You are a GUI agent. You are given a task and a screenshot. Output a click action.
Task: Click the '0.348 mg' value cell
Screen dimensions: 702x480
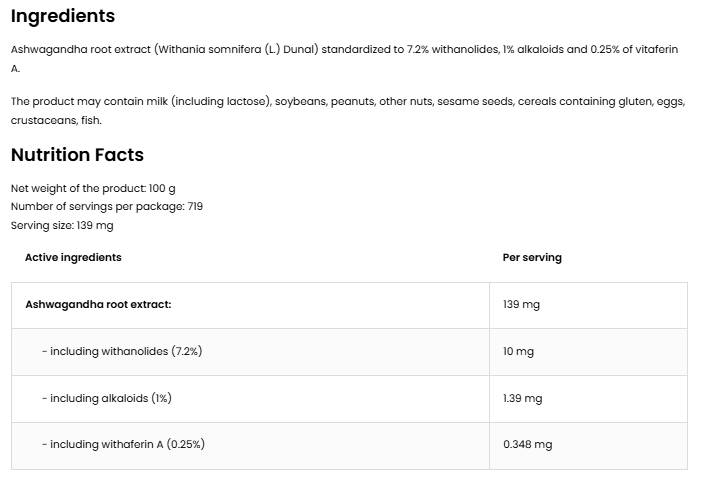(x=527, y=444)
